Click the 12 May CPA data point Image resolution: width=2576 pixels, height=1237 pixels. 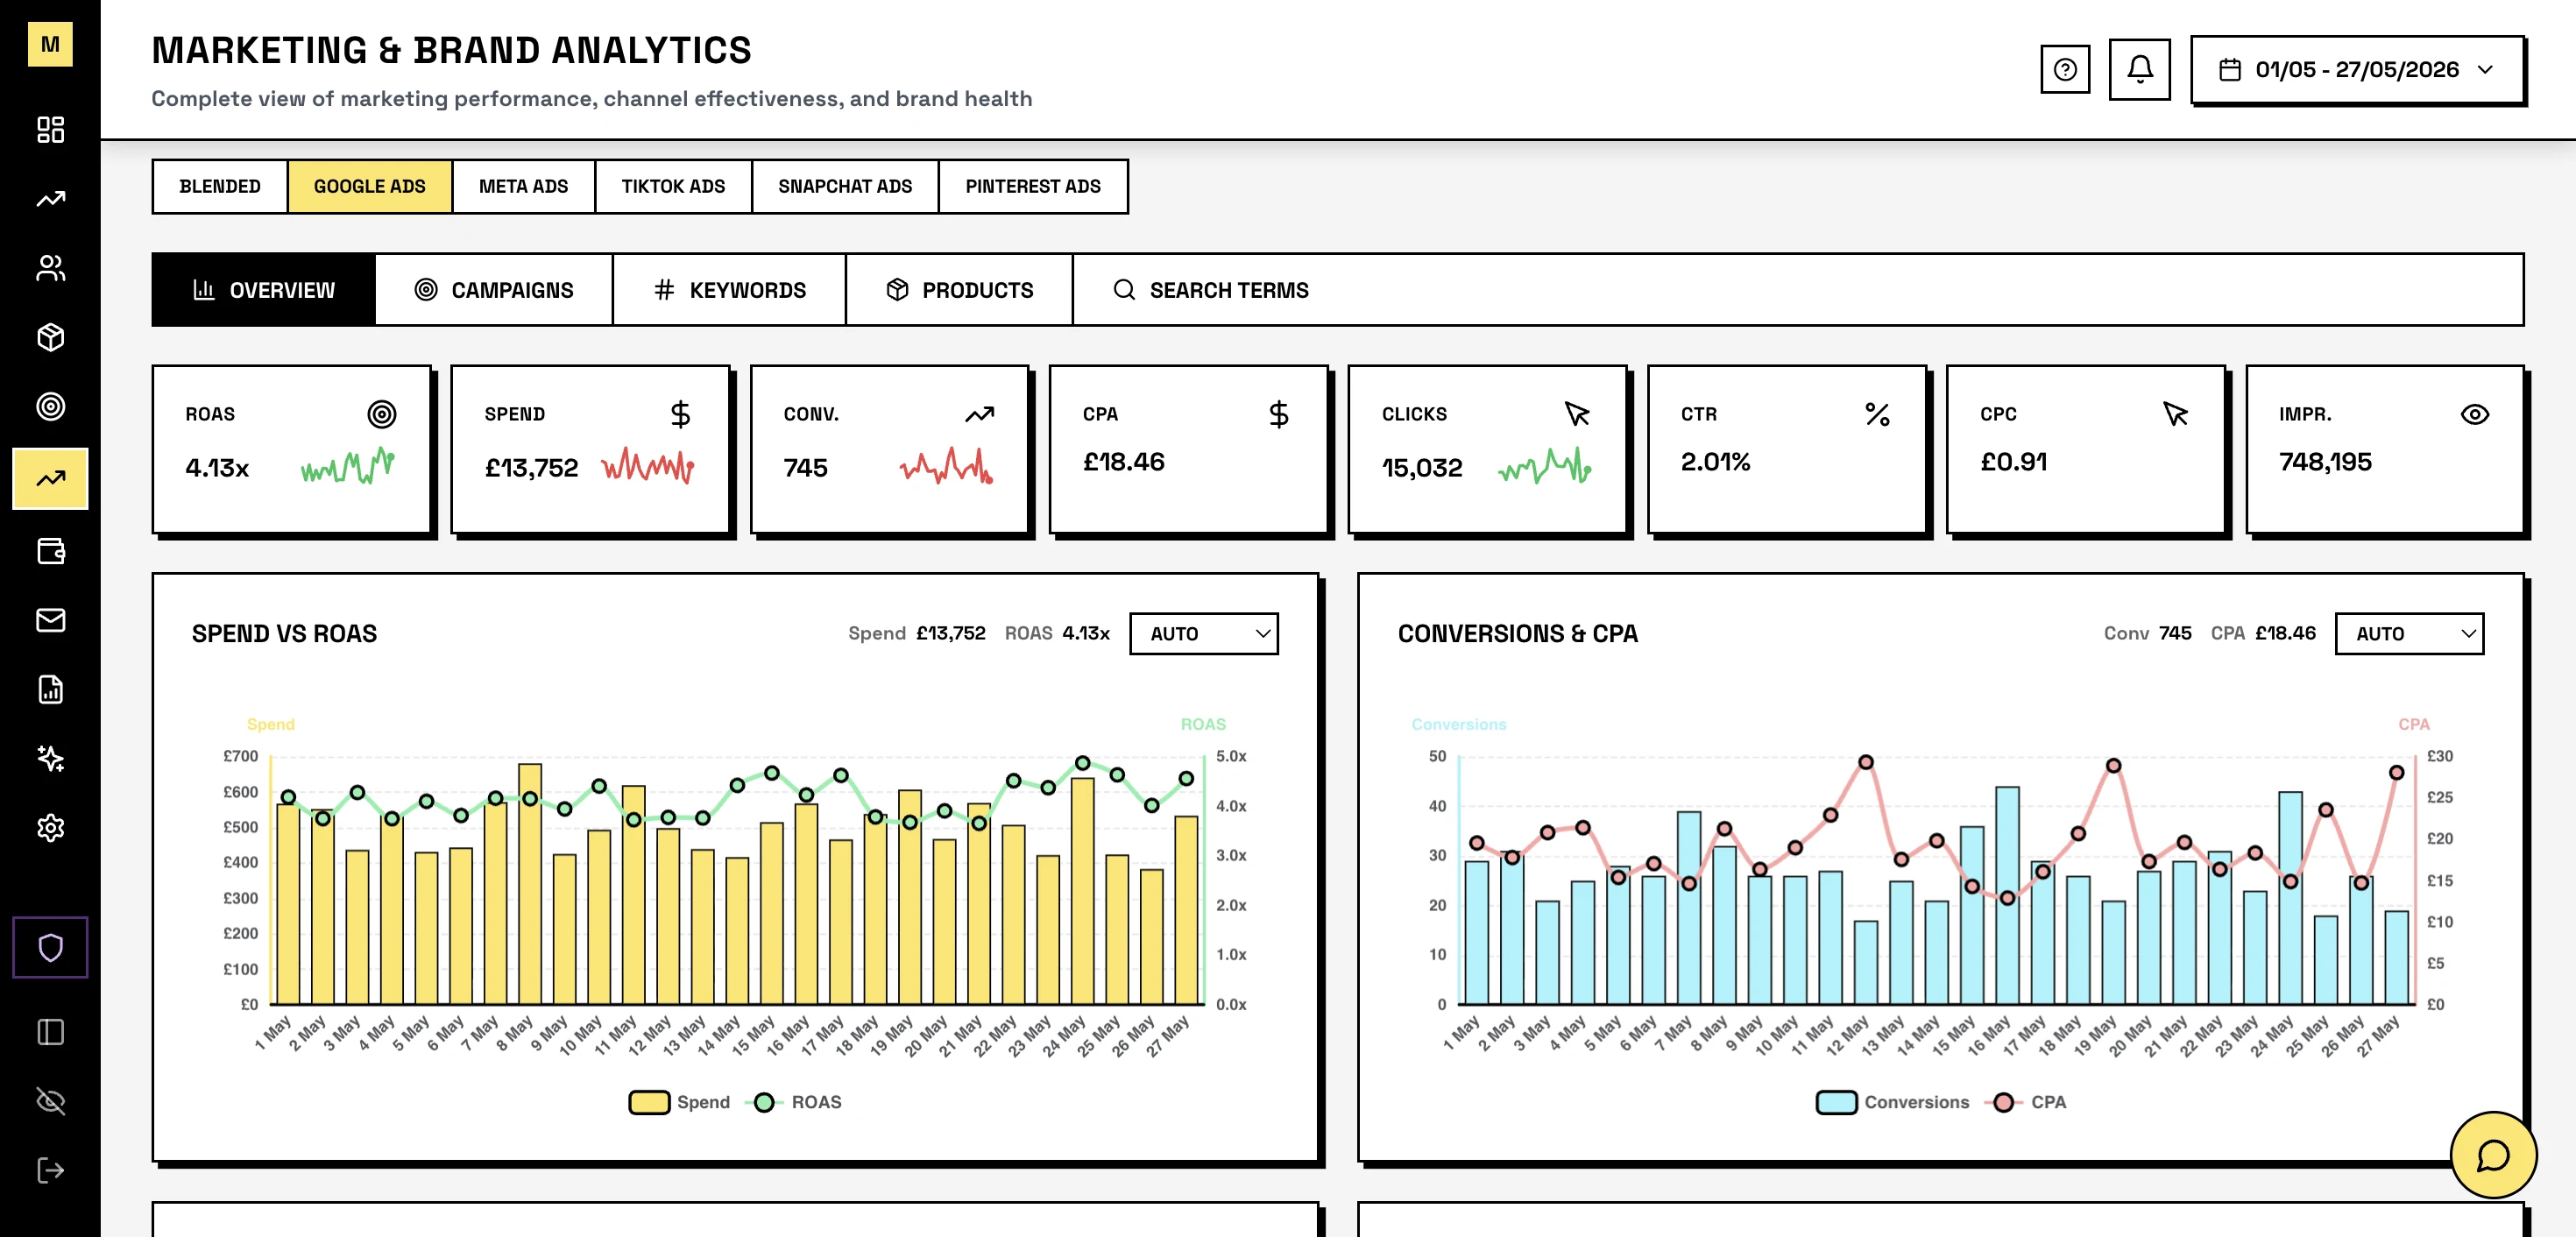[1865, 762]
